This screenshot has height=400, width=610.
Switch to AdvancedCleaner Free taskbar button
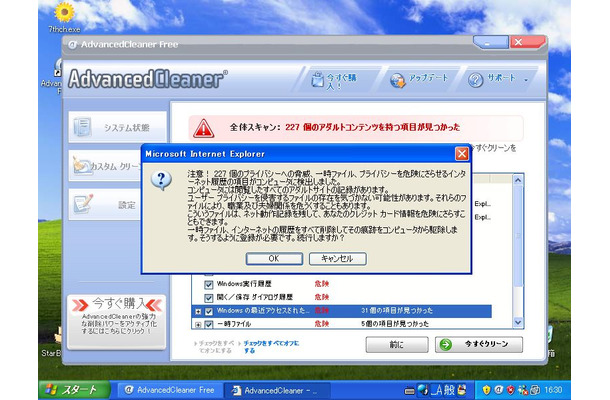click(x=169, y=390)
